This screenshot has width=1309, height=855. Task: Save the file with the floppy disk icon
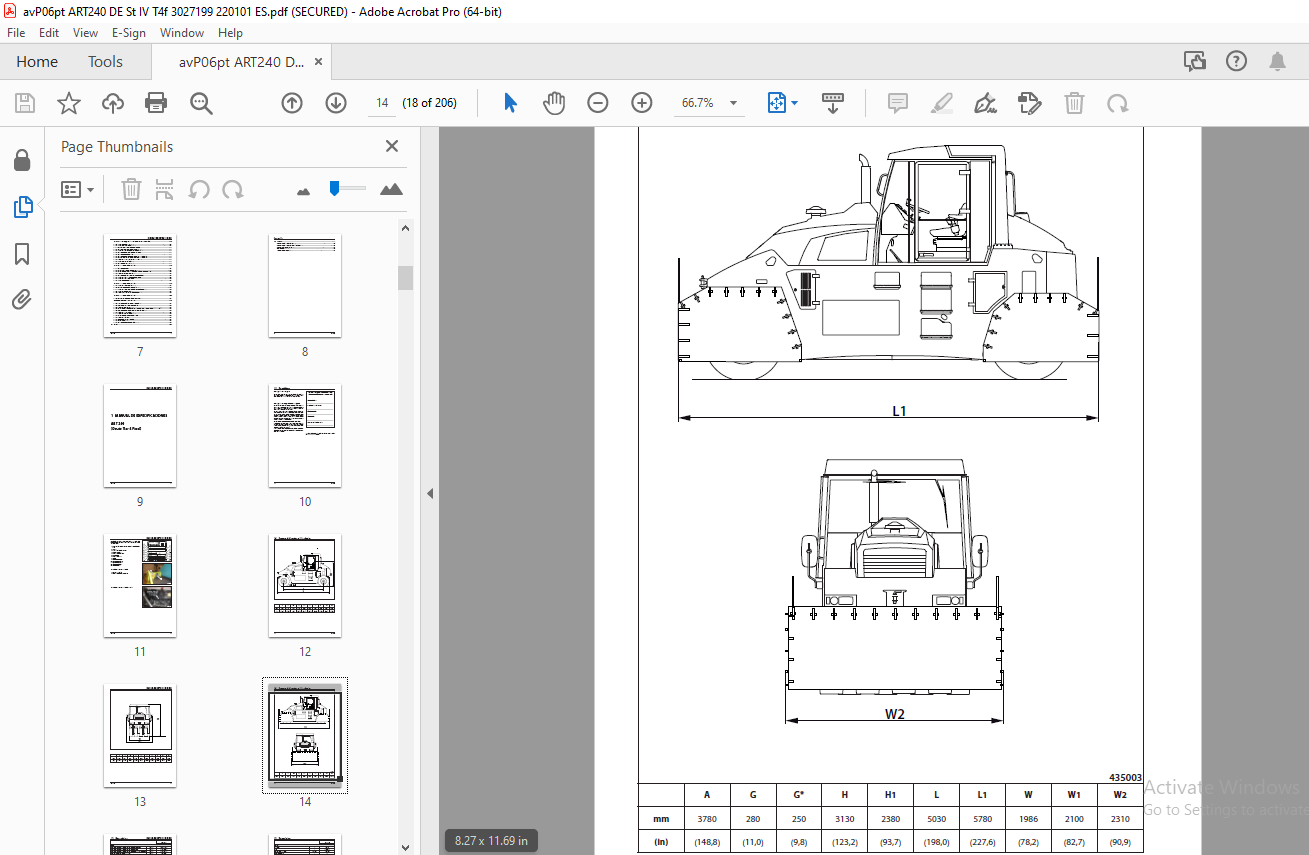[25, 103]
